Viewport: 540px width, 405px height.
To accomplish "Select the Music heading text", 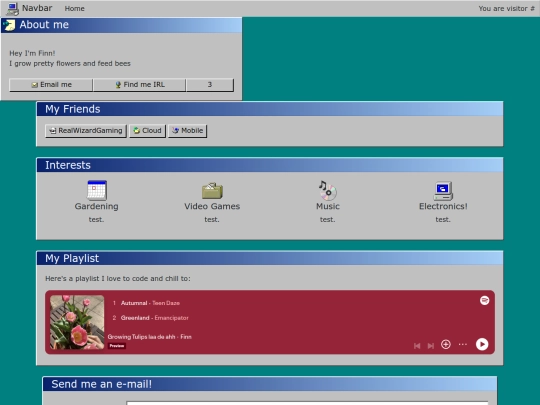I will point(328,206).
